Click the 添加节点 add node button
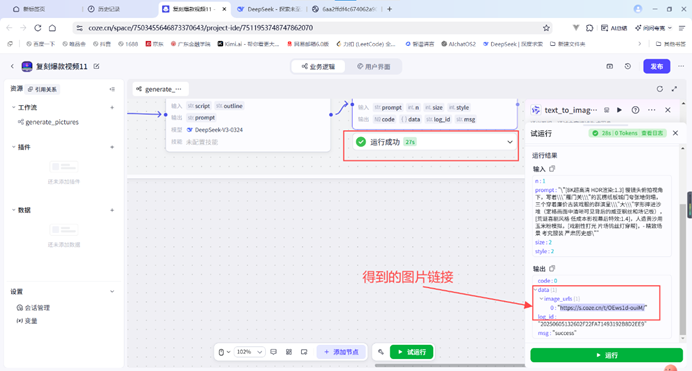Image resolution: width=692 pixels, height=371 pixels. point(341,352)
